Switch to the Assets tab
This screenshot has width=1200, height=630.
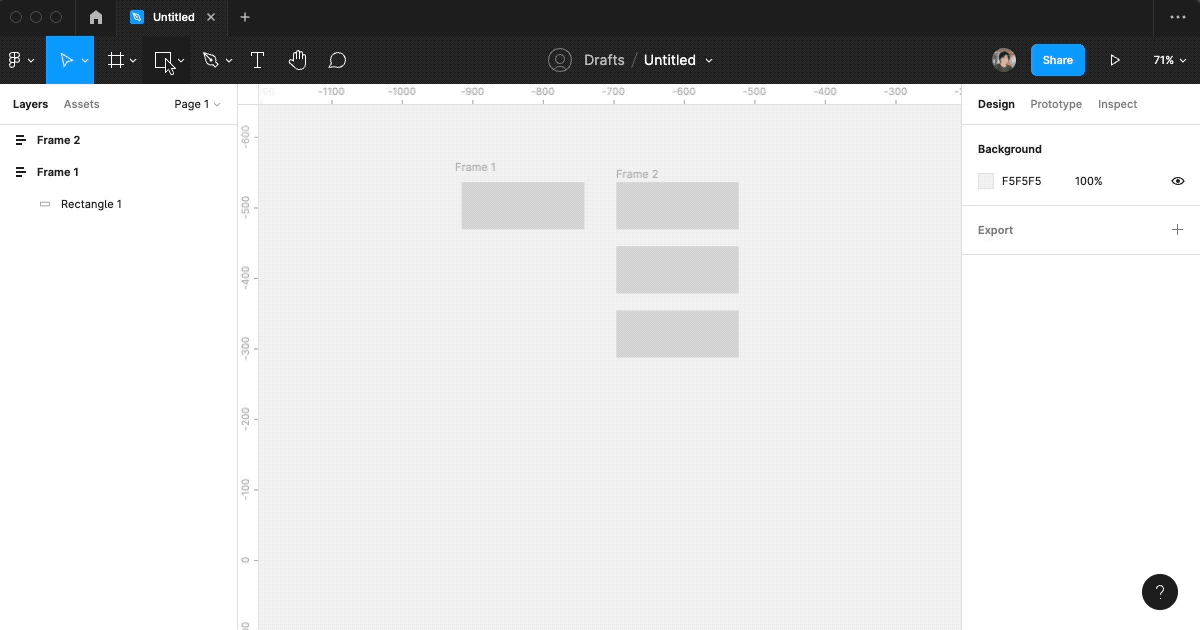81,104
